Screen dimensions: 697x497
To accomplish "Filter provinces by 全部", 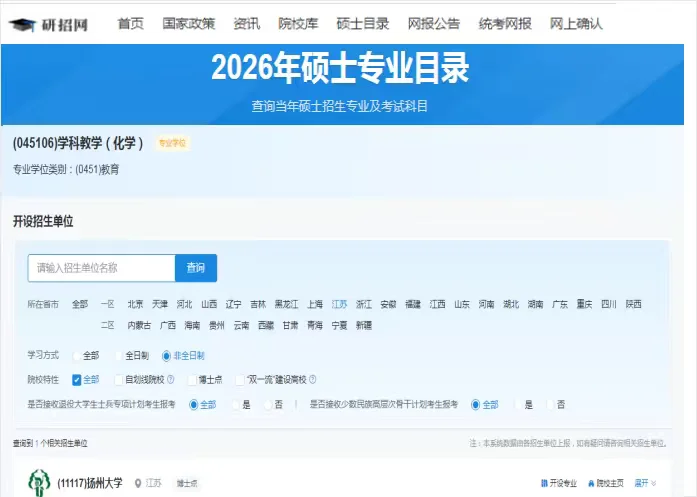I will tap(80, 305).
